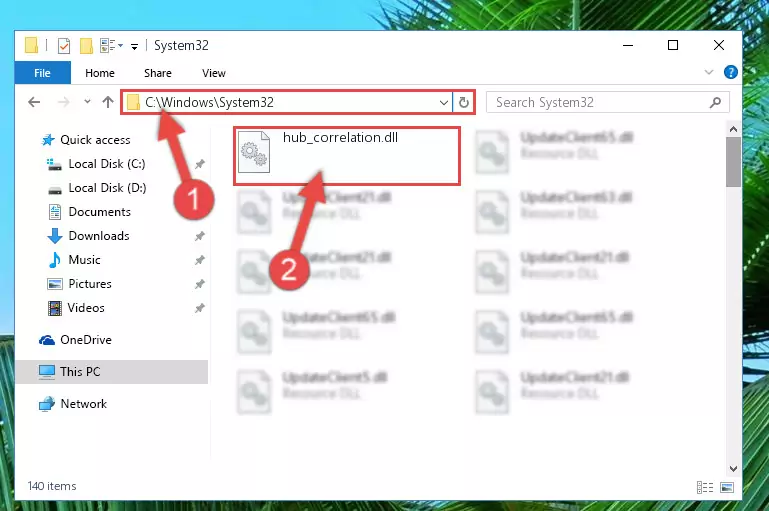This screenshot has width=769, height=511.
Task: Click the Search System32 field
Action: [x=607, y=102]
